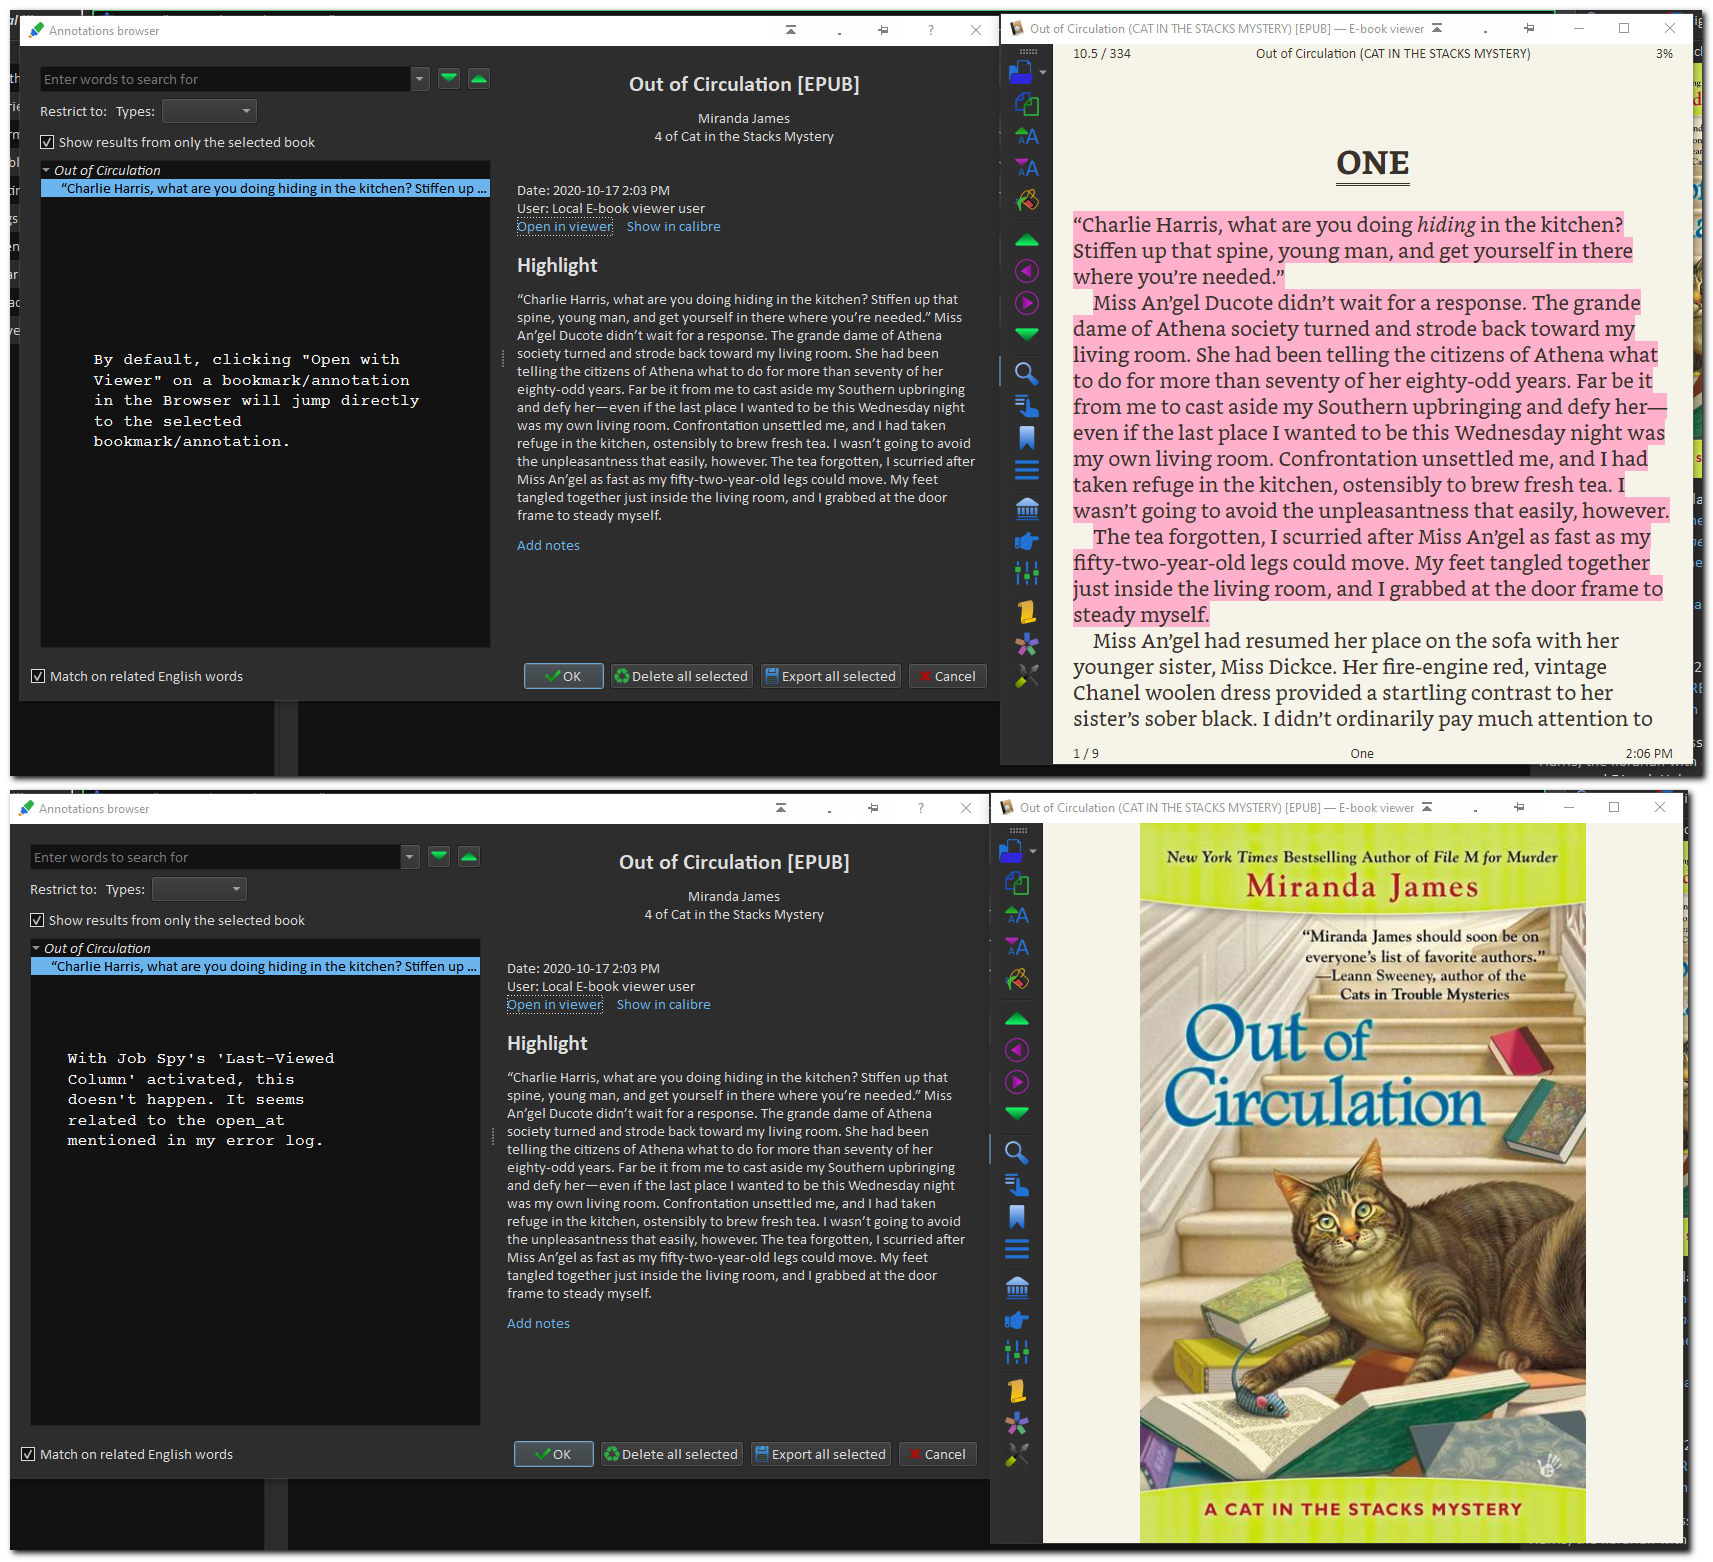Image resolution: width=1713 pixels, height=1562 pixels.
Task: Go to next page in chapter ONE viewer
Action: pyautogui.click(x=1027, y=334)
